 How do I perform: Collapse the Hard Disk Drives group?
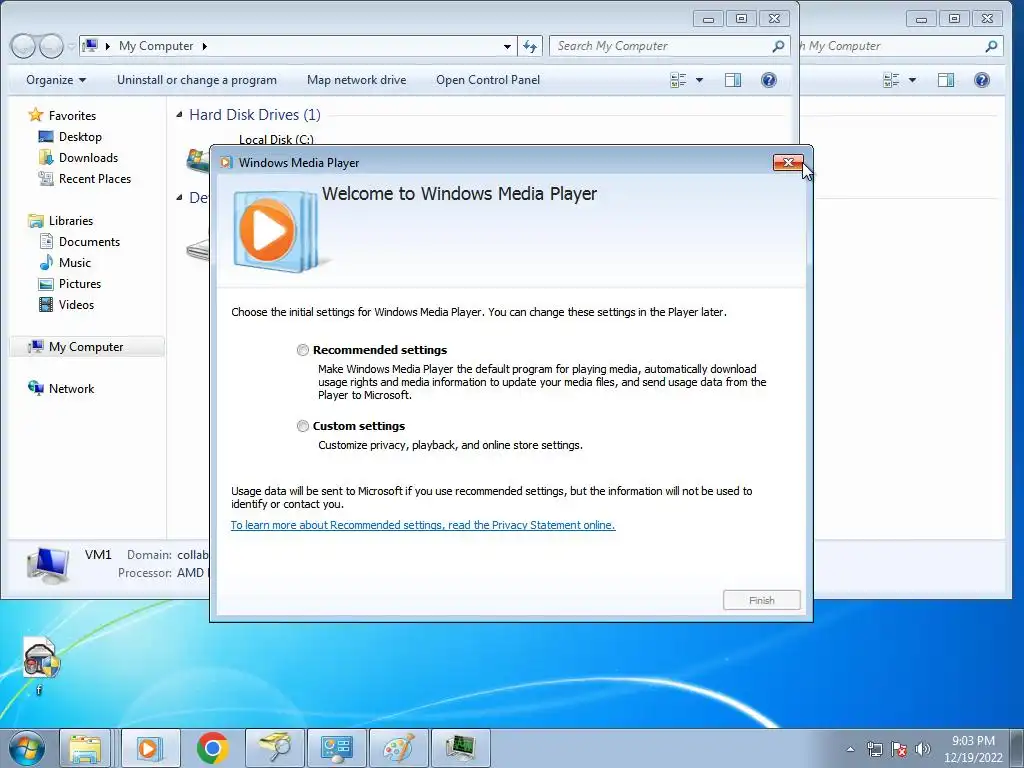180,115
